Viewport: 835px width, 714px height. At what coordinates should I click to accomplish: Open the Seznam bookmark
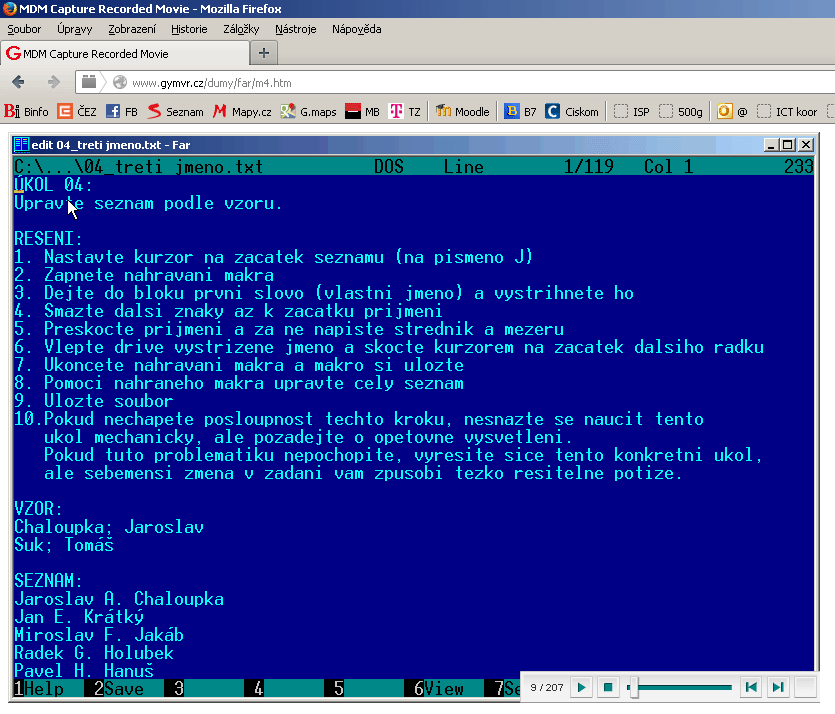[x=176, y=112]
